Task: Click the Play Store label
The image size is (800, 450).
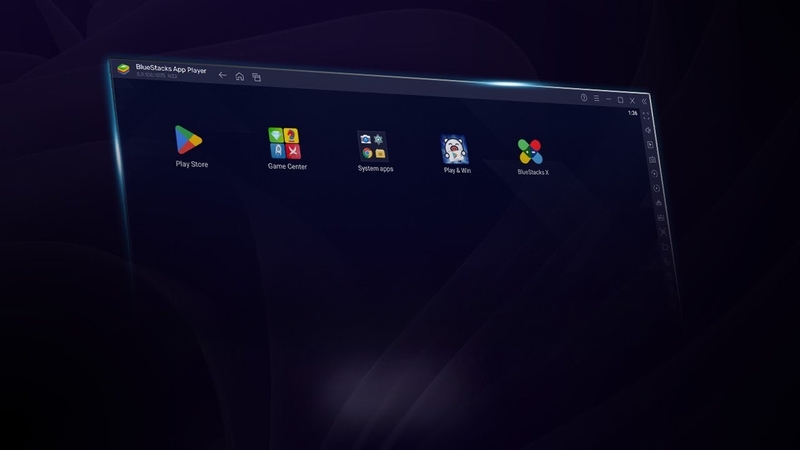Action: click(192, 164)
